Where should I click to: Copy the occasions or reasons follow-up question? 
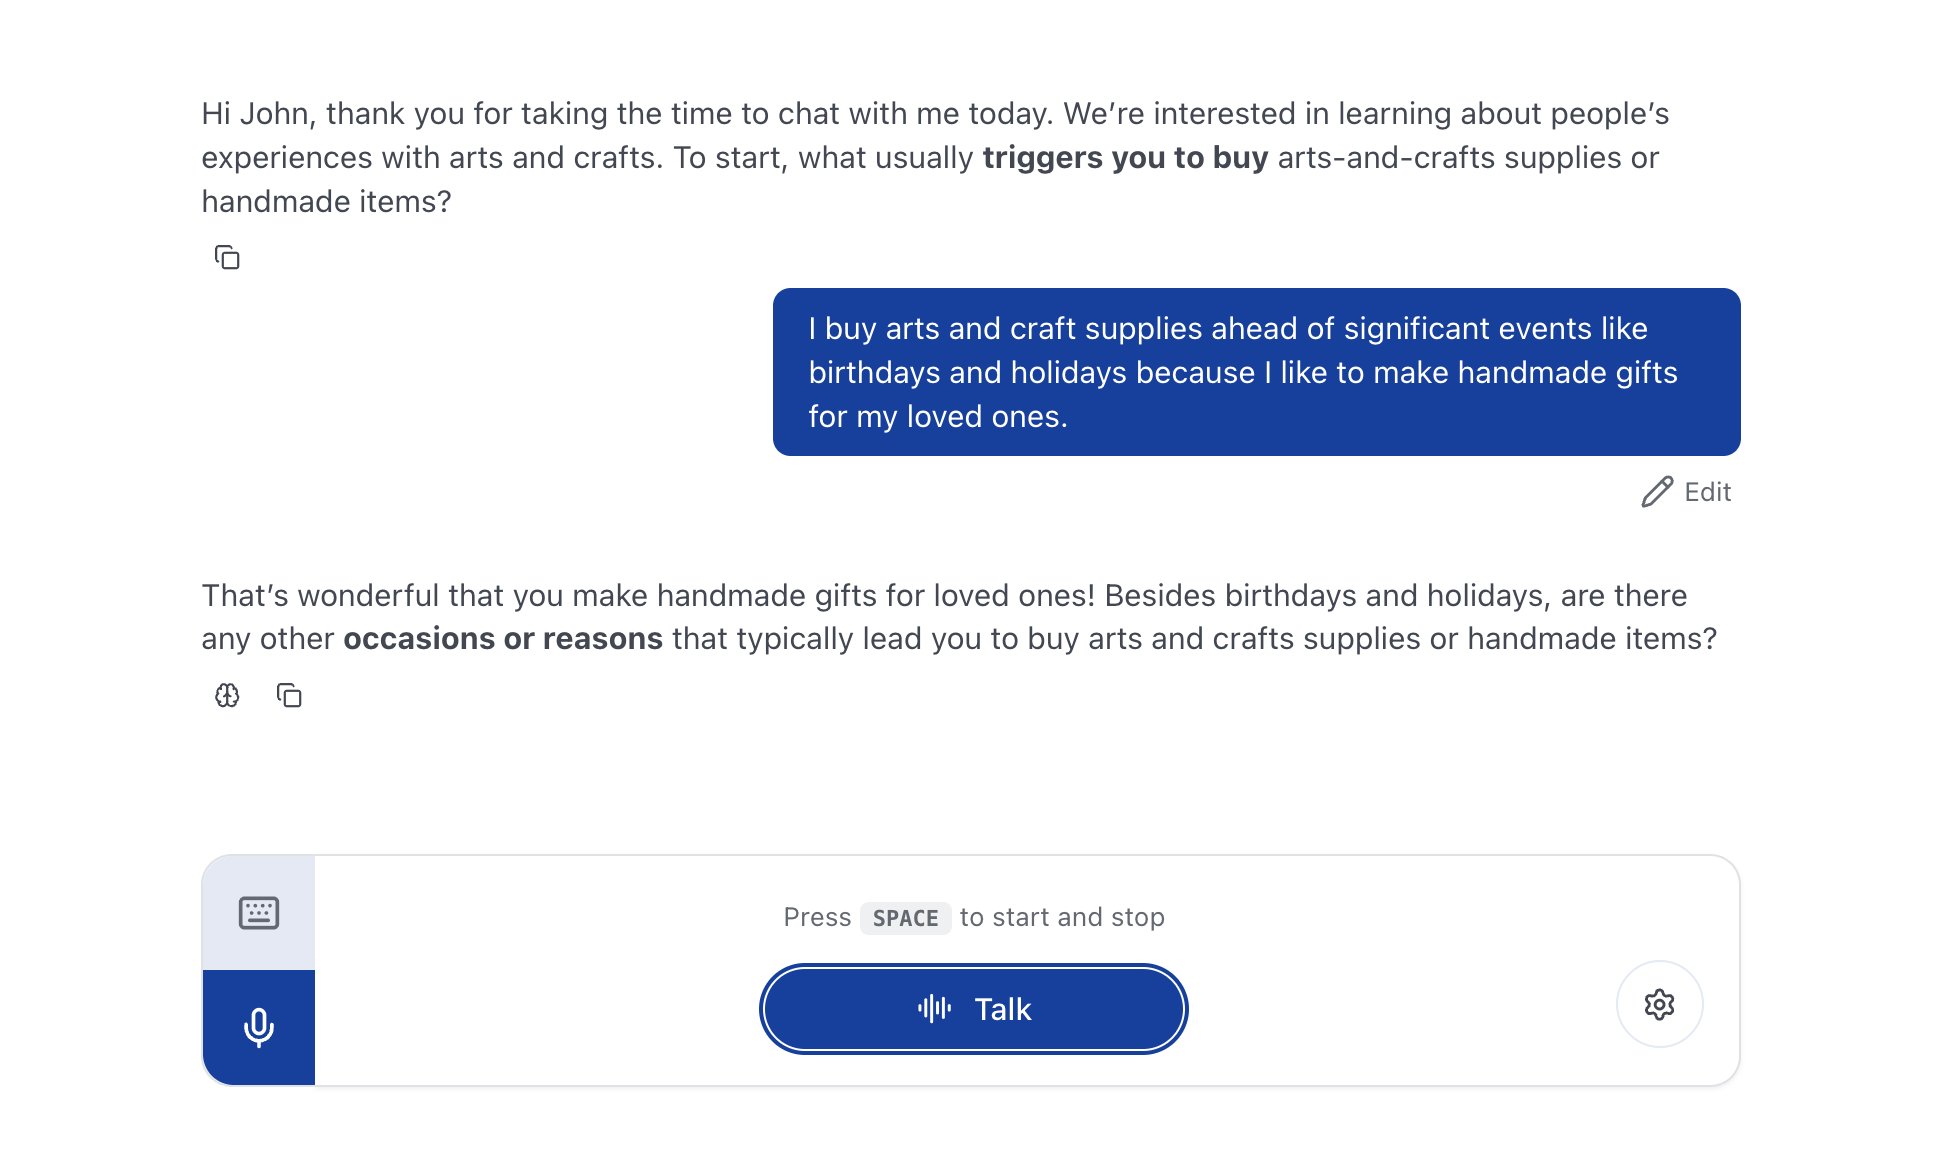289,695
